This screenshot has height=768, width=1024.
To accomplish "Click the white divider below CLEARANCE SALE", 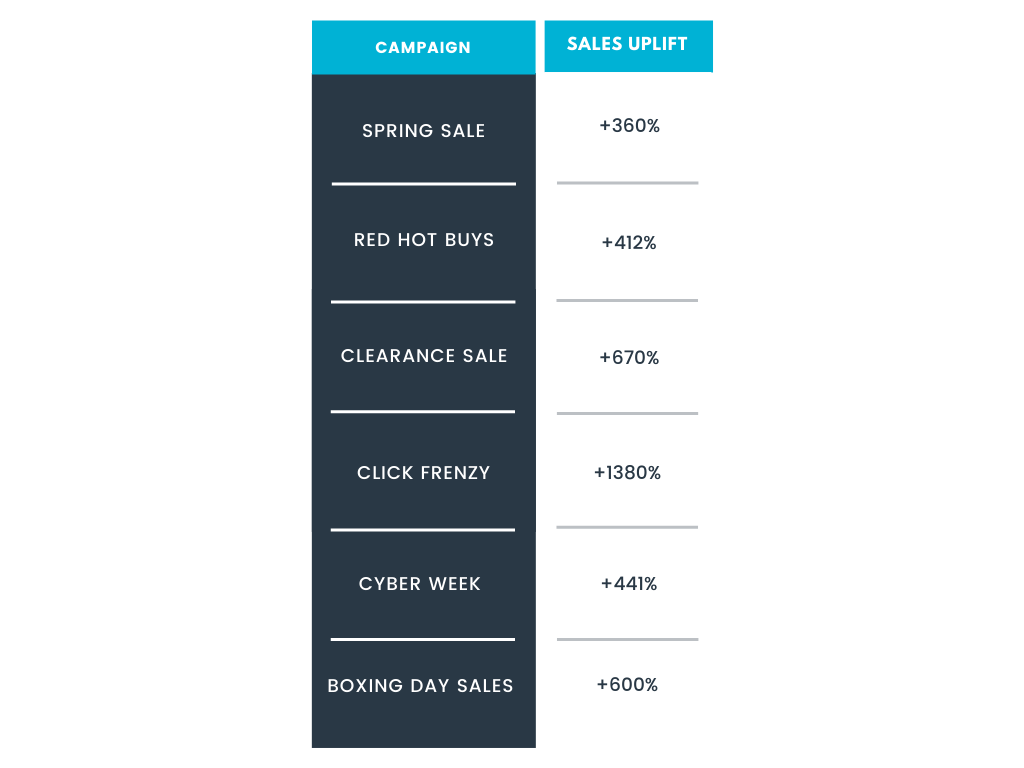I will [423, 411].
